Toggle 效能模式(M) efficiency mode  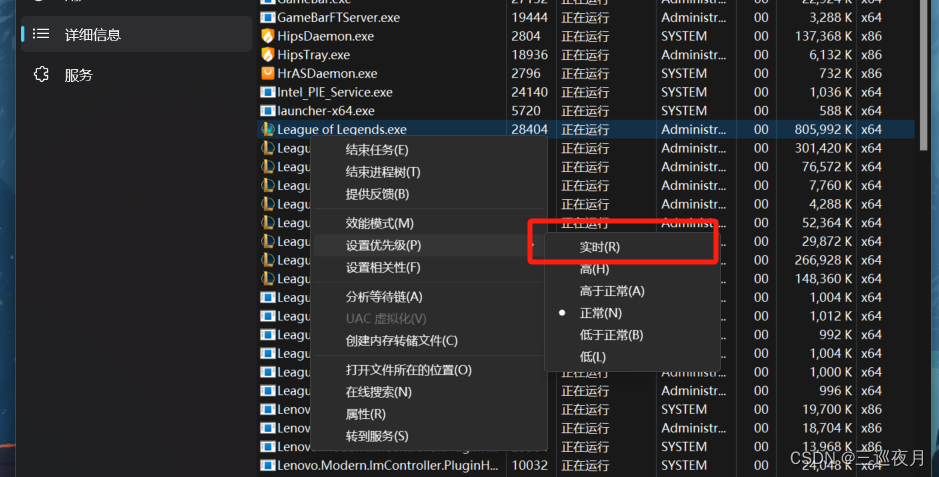click(x=430, y=223)
